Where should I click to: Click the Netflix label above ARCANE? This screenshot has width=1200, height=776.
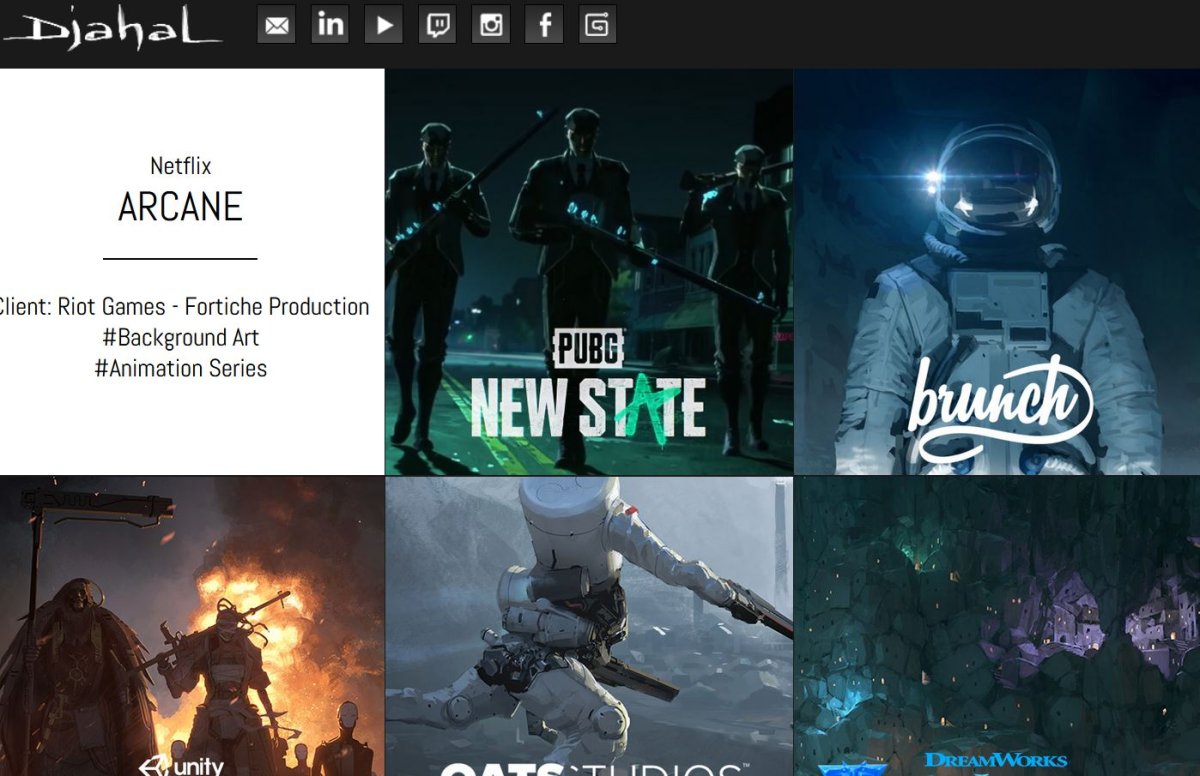point(180,165)
